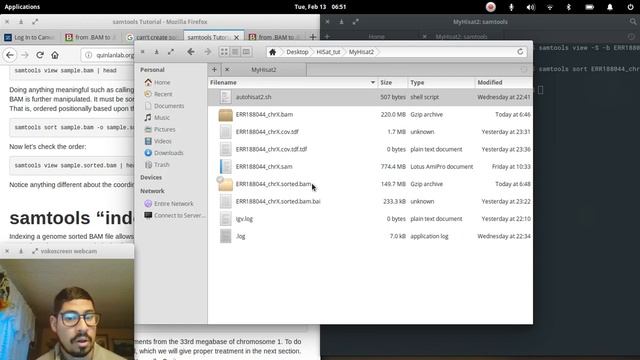Select the ERR188044_chrX.sam file
Screen dimensions: 640x360
point(370,167)
